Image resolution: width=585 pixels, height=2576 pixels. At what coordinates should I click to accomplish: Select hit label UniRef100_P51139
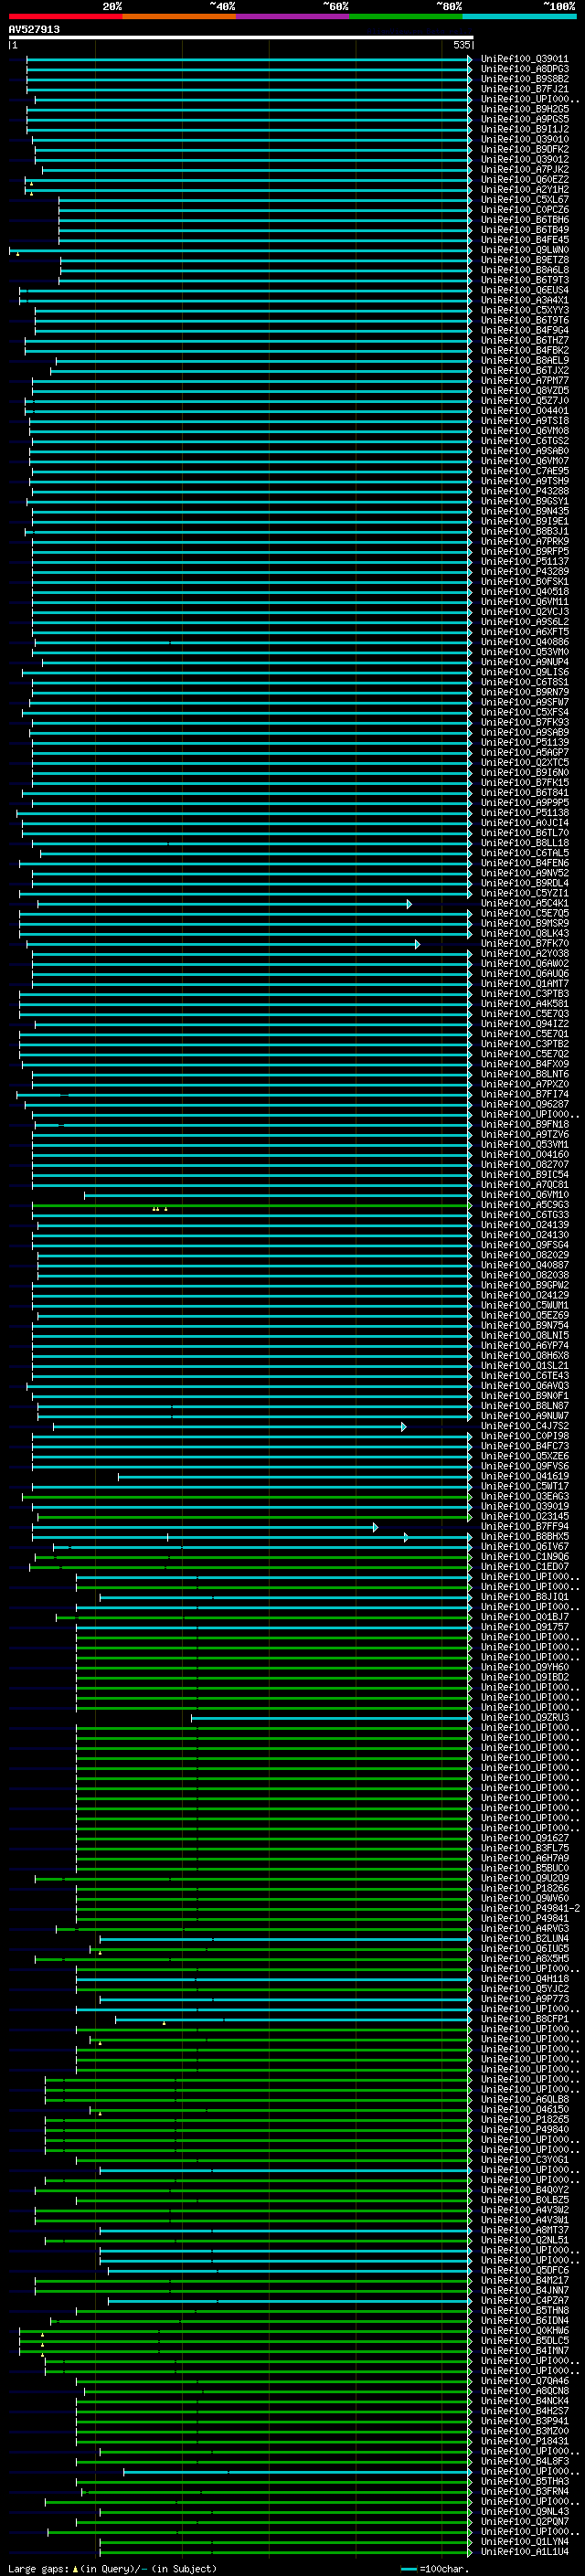tap(525, 742)
